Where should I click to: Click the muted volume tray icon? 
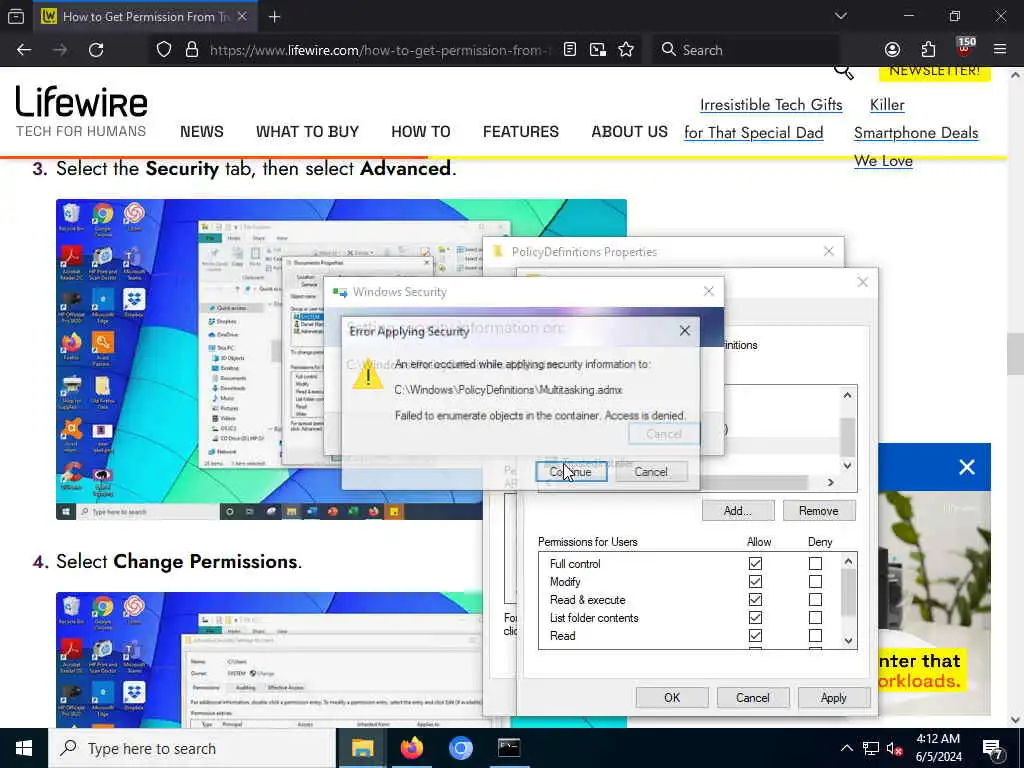895,749
